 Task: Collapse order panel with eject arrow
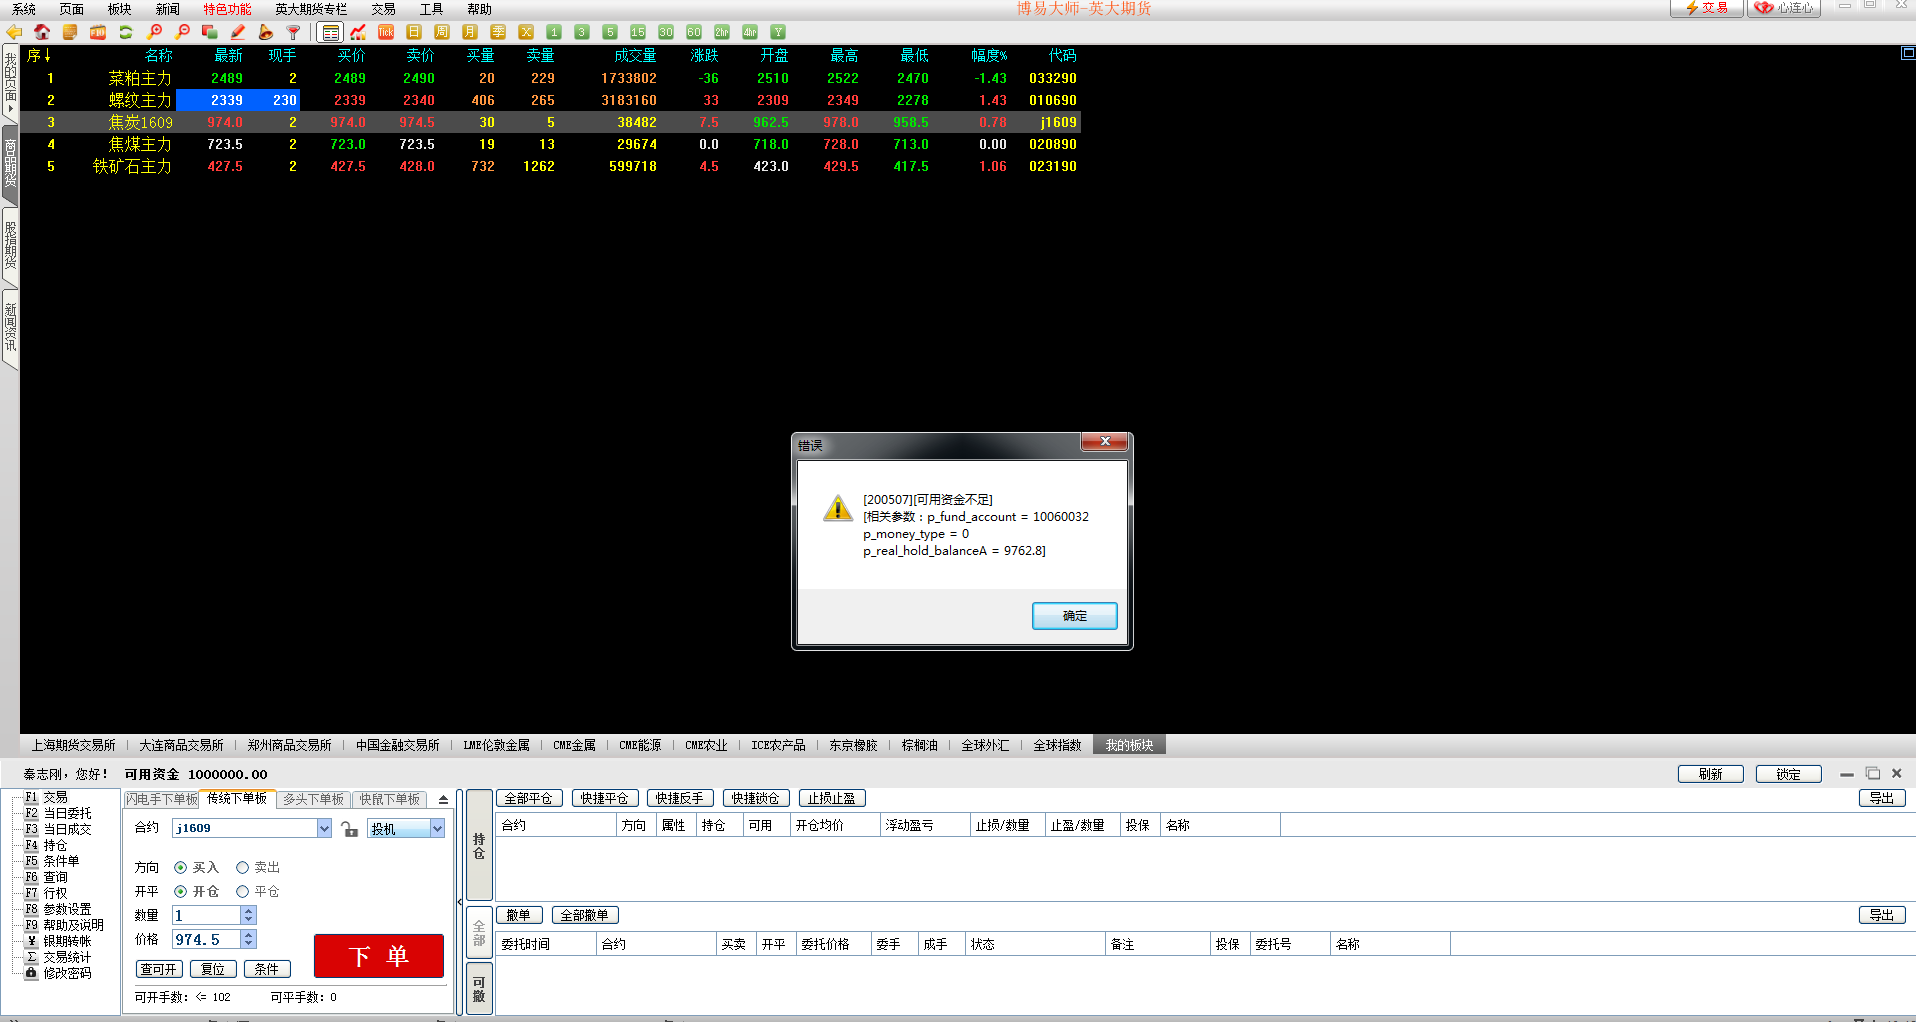pyautogui.click(x=443, y=800)
